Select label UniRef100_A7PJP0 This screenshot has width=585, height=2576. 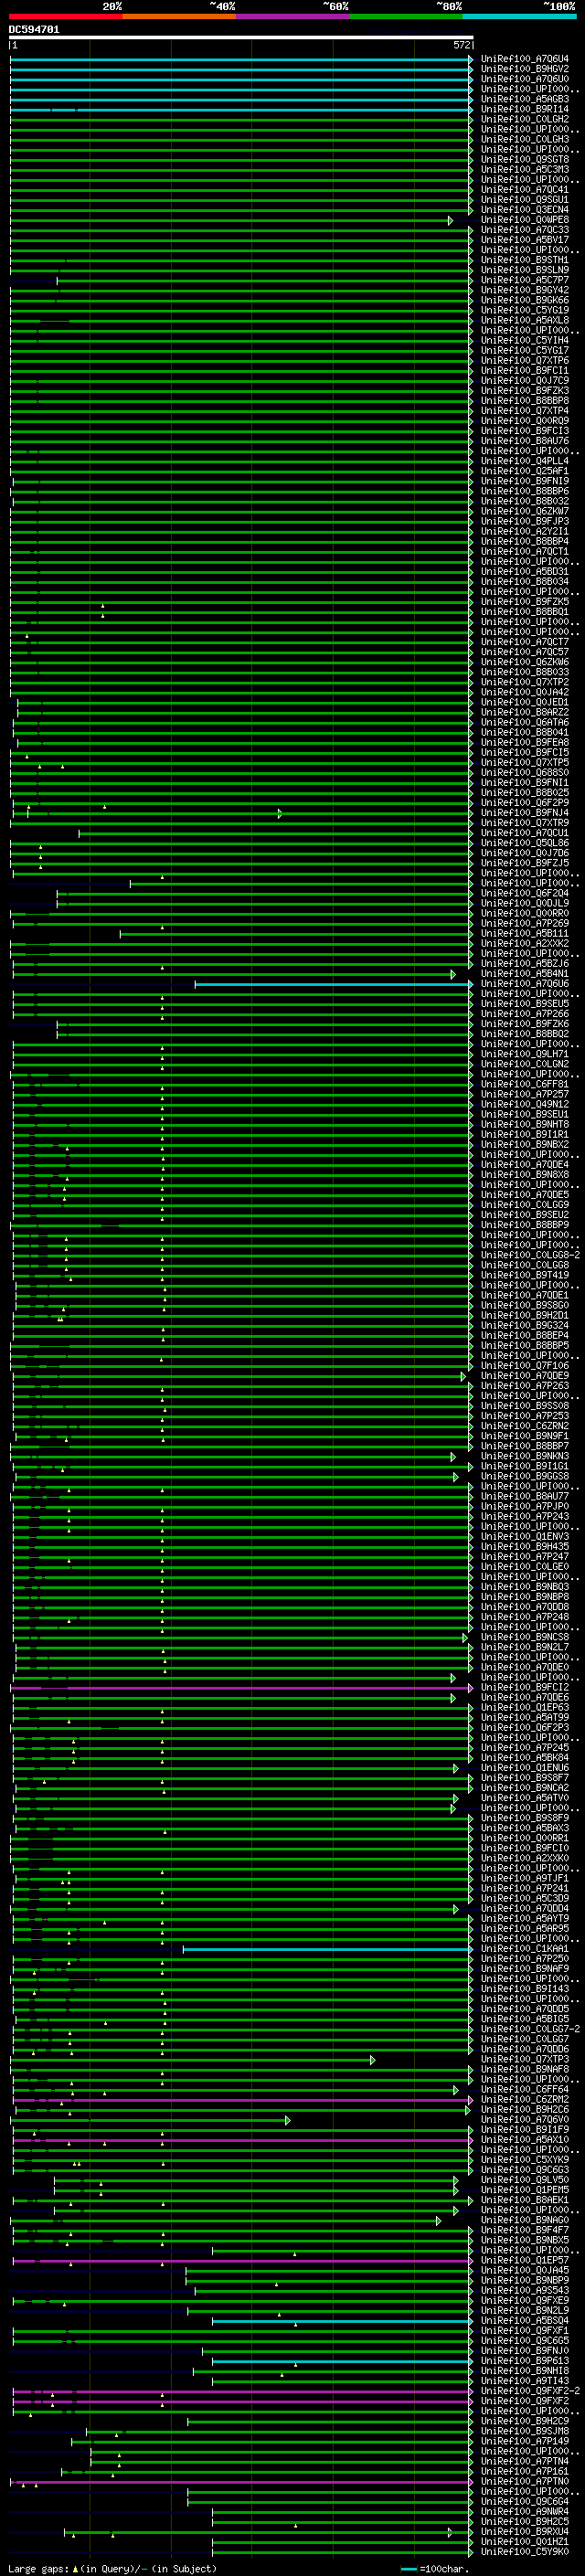click(x=525, y=1506)
